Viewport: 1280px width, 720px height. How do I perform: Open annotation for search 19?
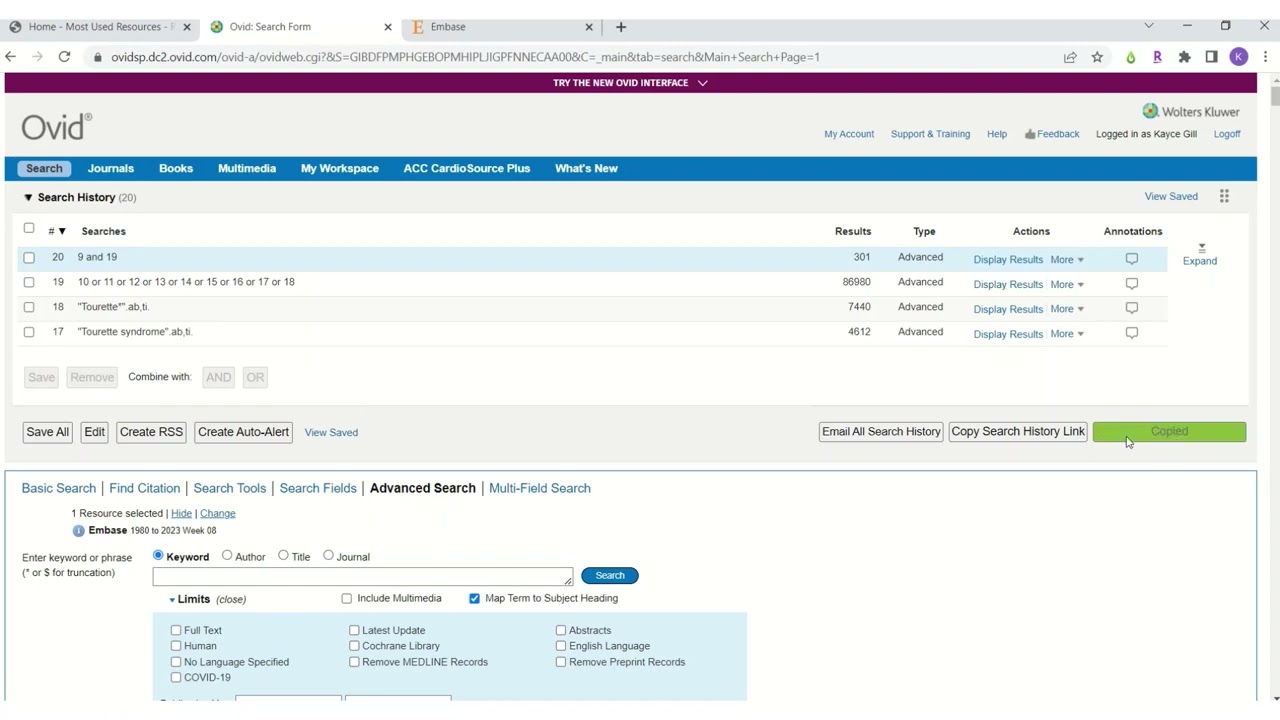[x=1132, y=283]
